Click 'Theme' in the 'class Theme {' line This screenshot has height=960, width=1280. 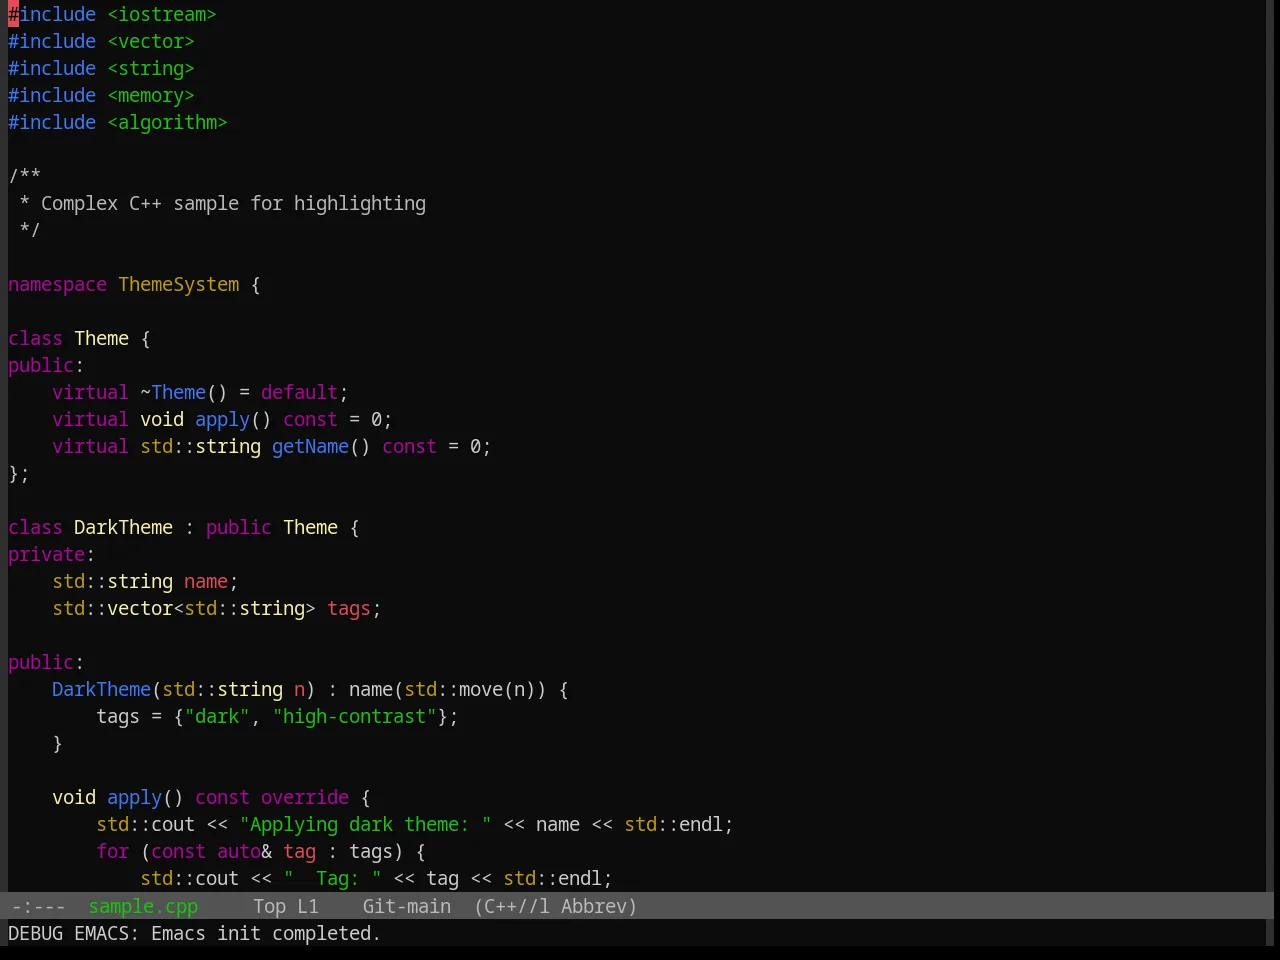(x=101, y=338)
